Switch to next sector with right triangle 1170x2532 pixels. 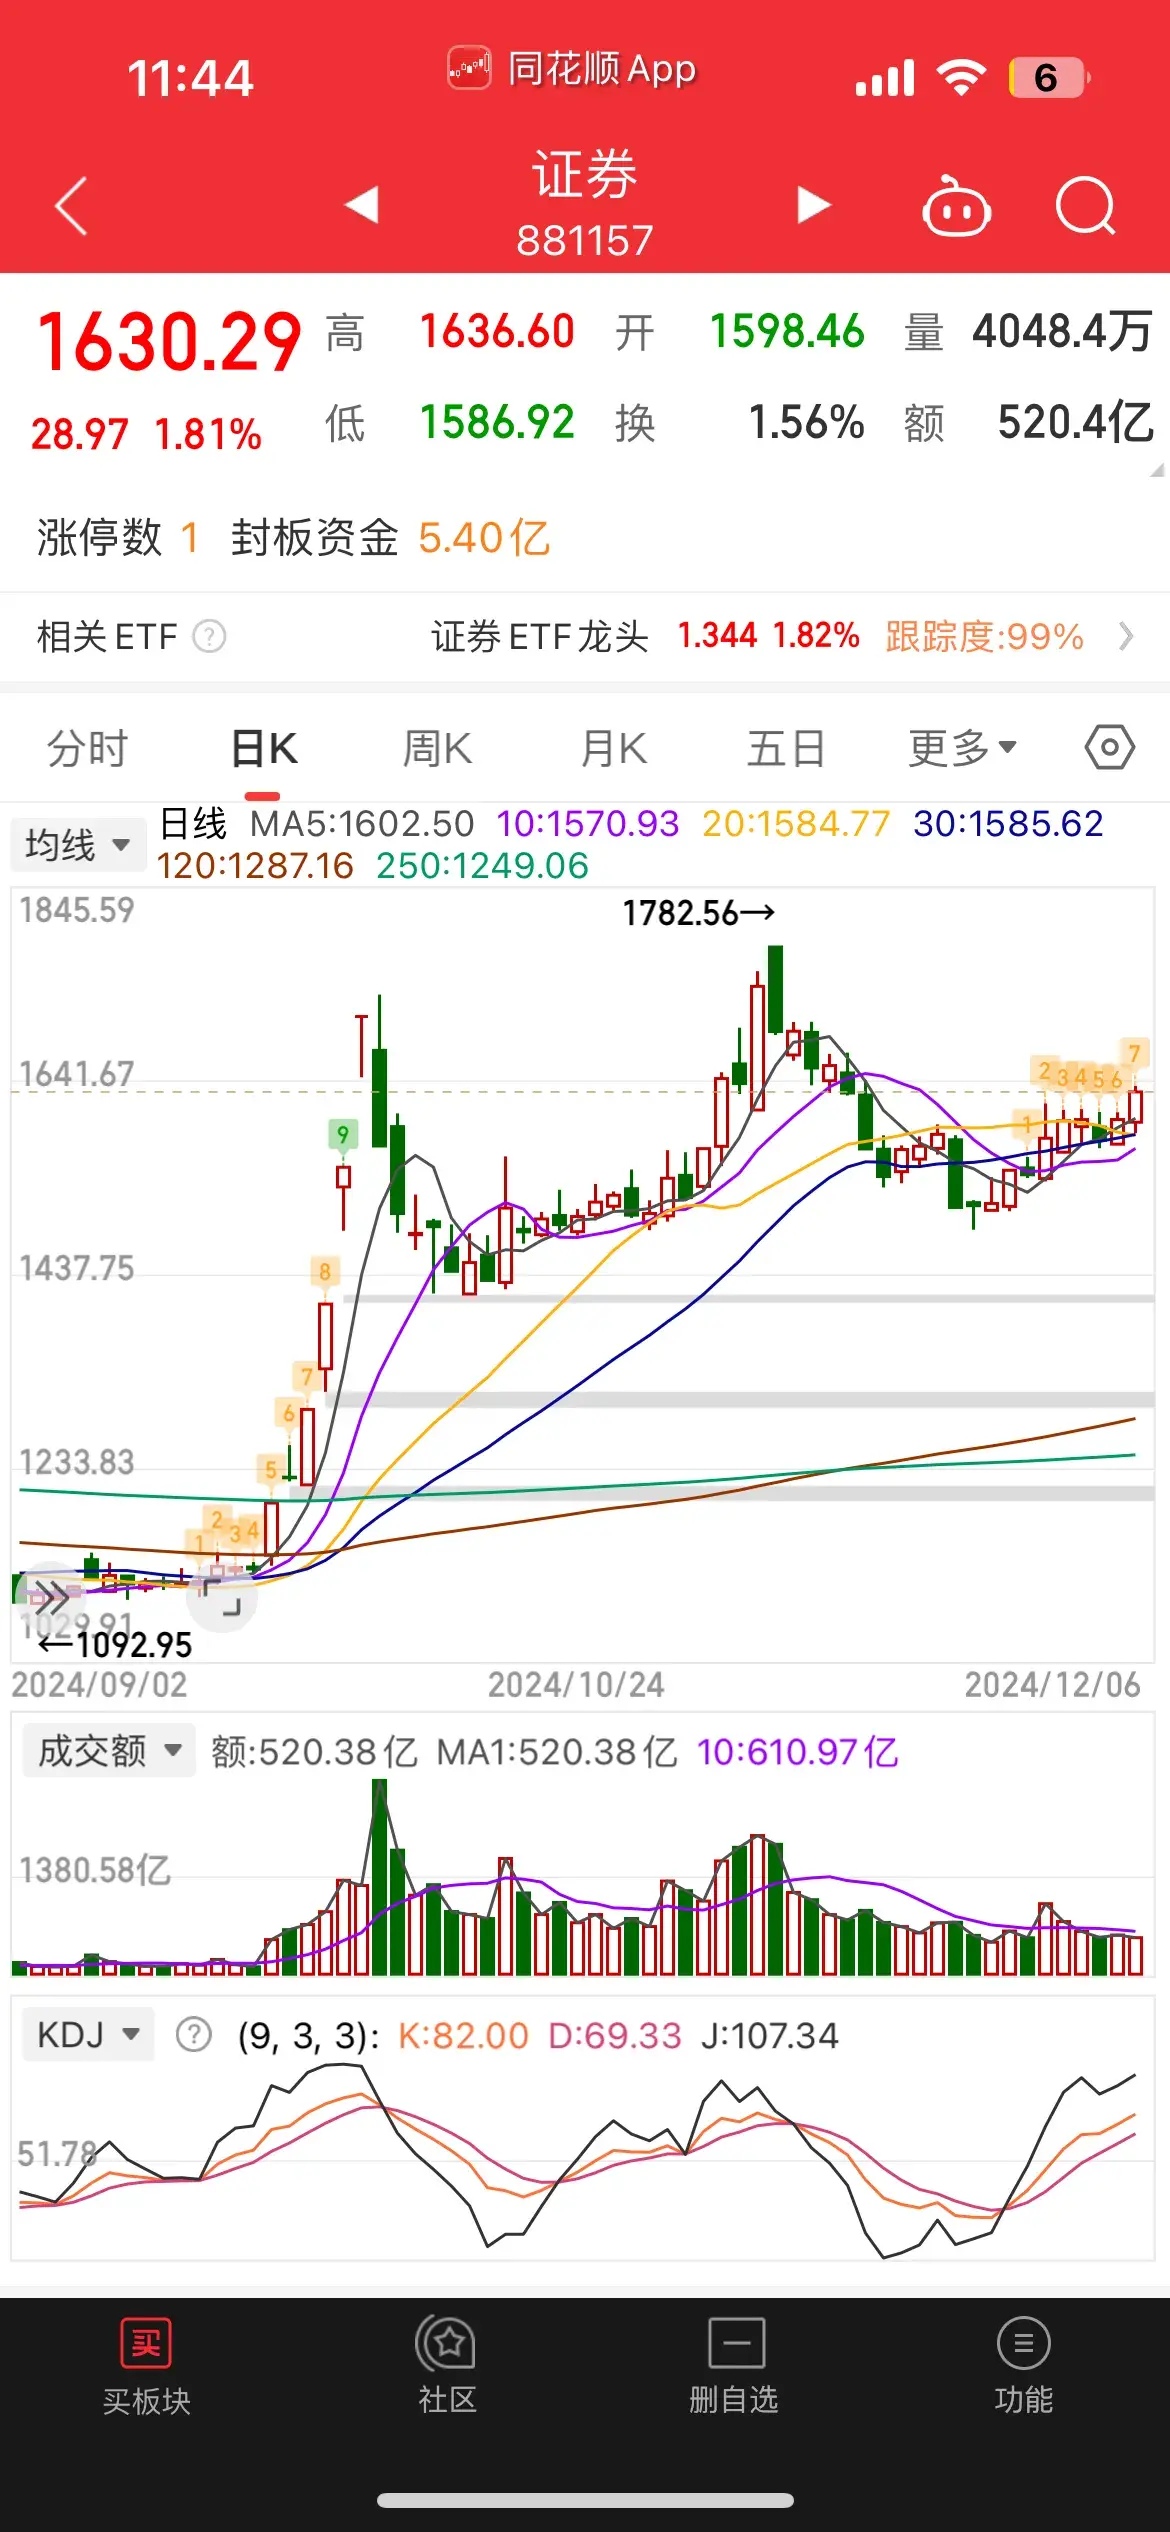tap(814, 204)
